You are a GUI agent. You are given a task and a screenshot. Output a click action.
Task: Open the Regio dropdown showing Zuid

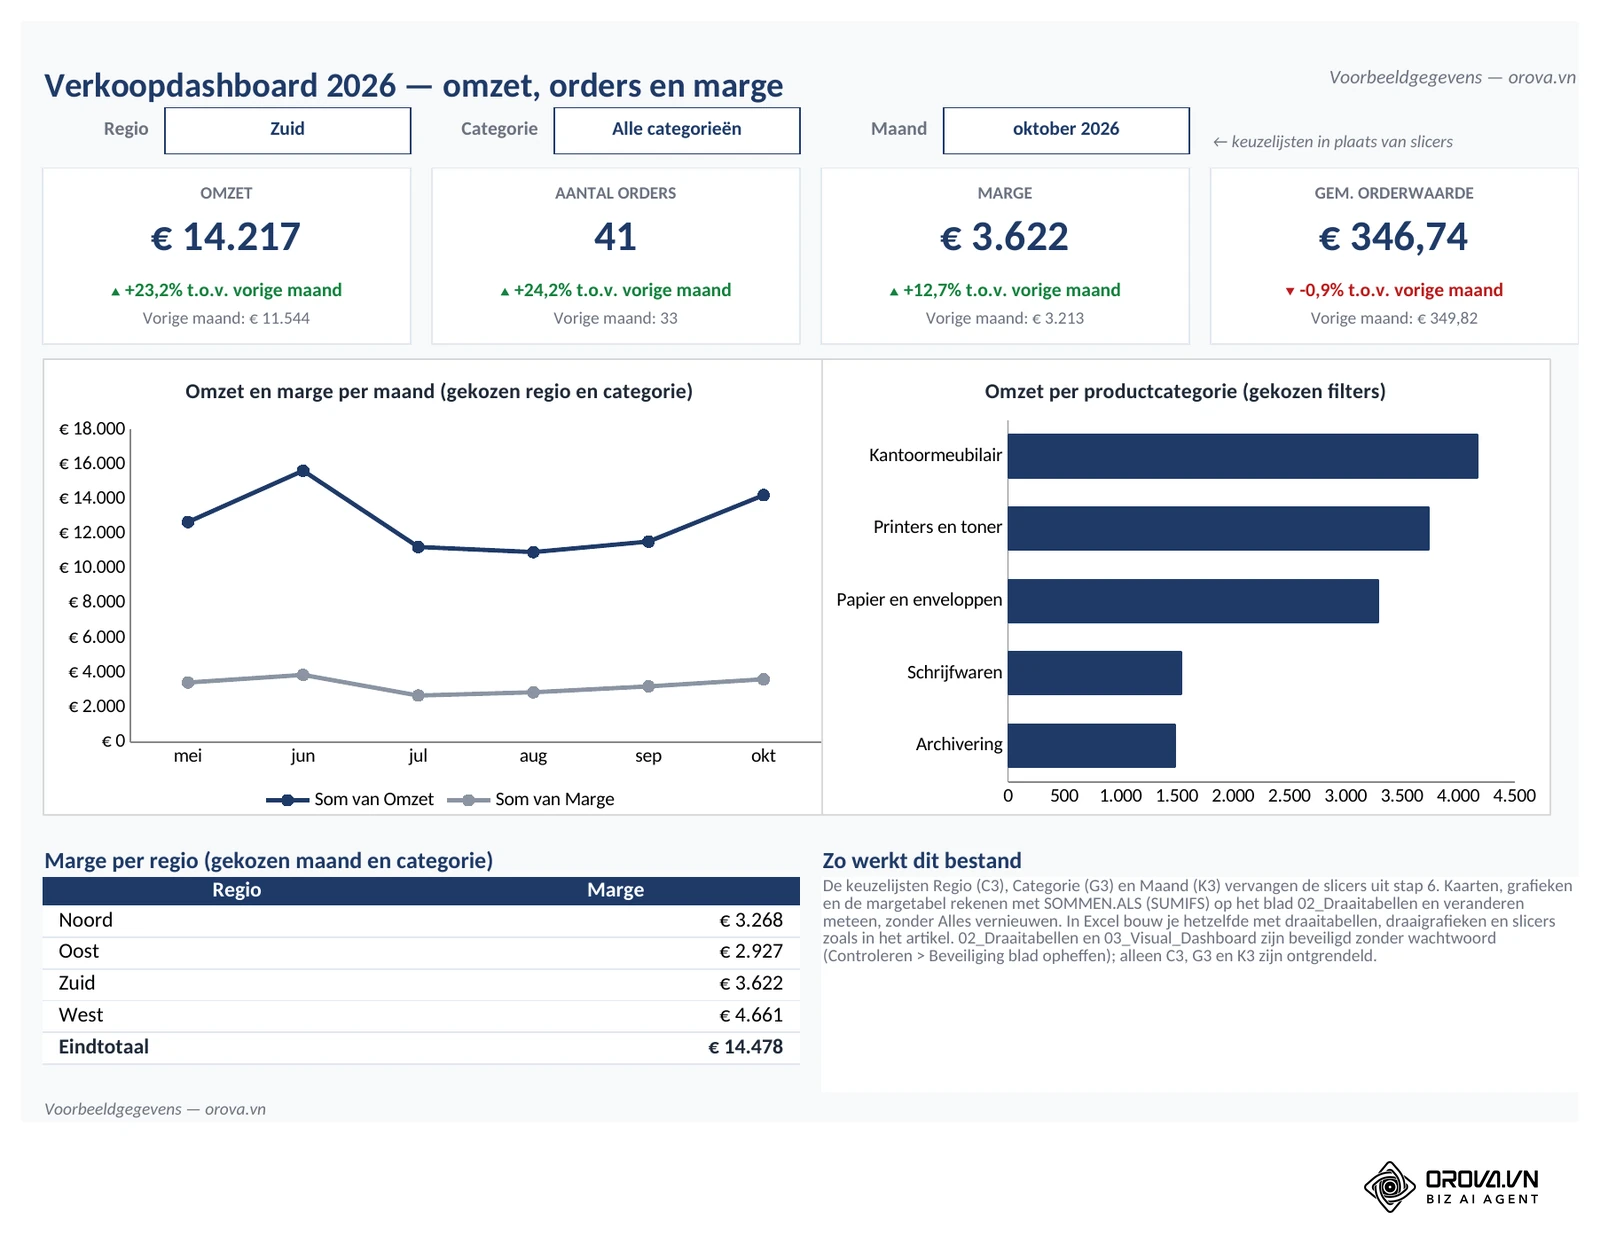pos(287,130)
